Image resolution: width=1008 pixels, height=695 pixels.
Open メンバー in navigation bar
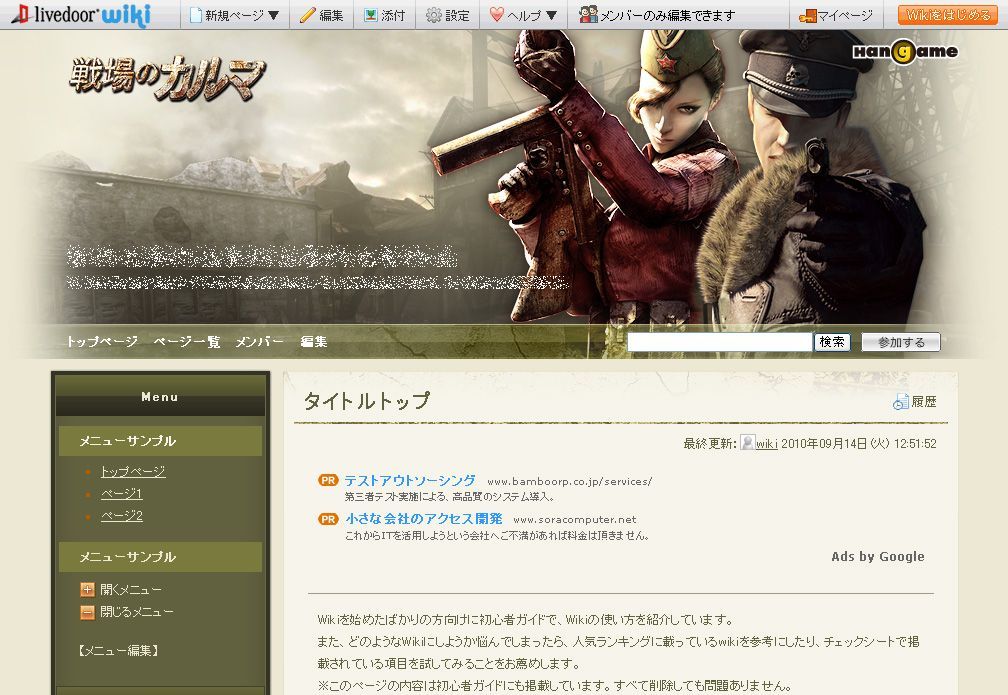coord(259,341)
